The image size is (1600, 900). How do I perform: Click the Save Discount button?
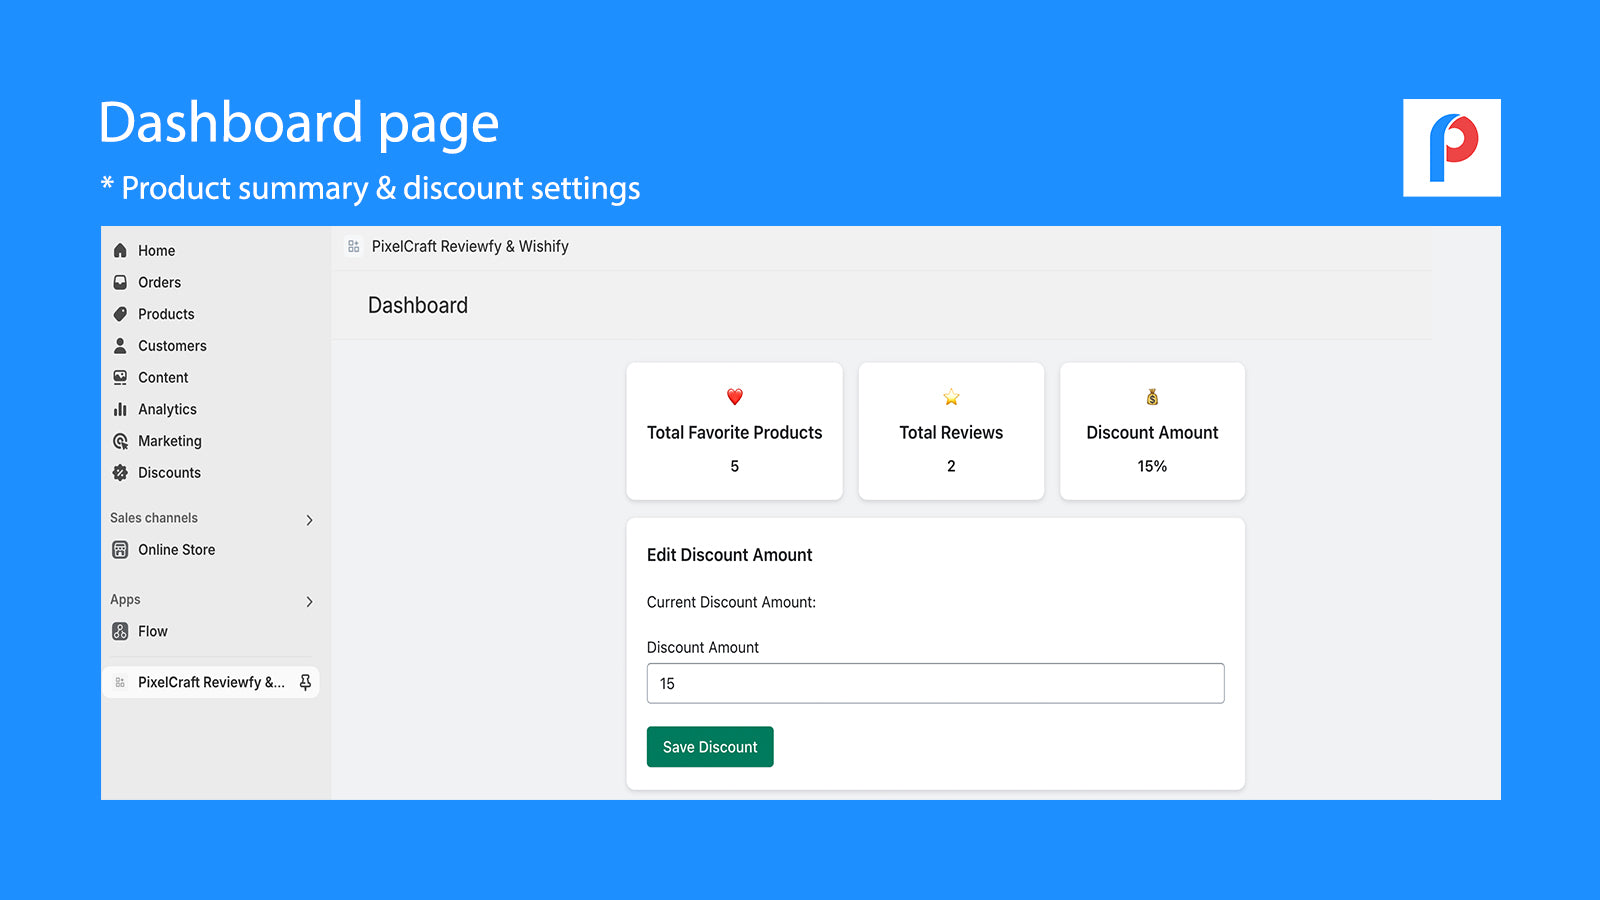pyautogui.click(x=710, y=747)
